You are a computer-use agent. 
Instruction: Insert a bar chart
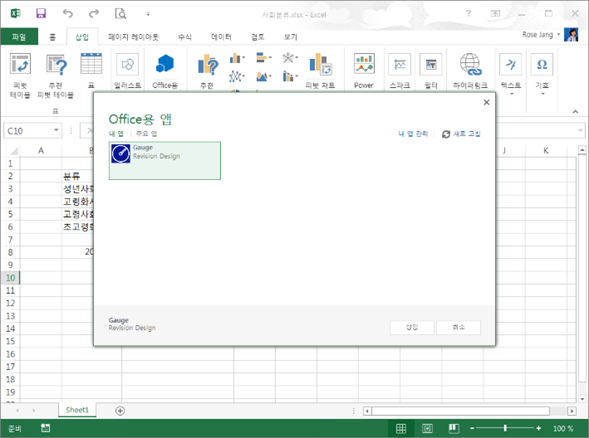pyautogui.click(x=264, y=58)
